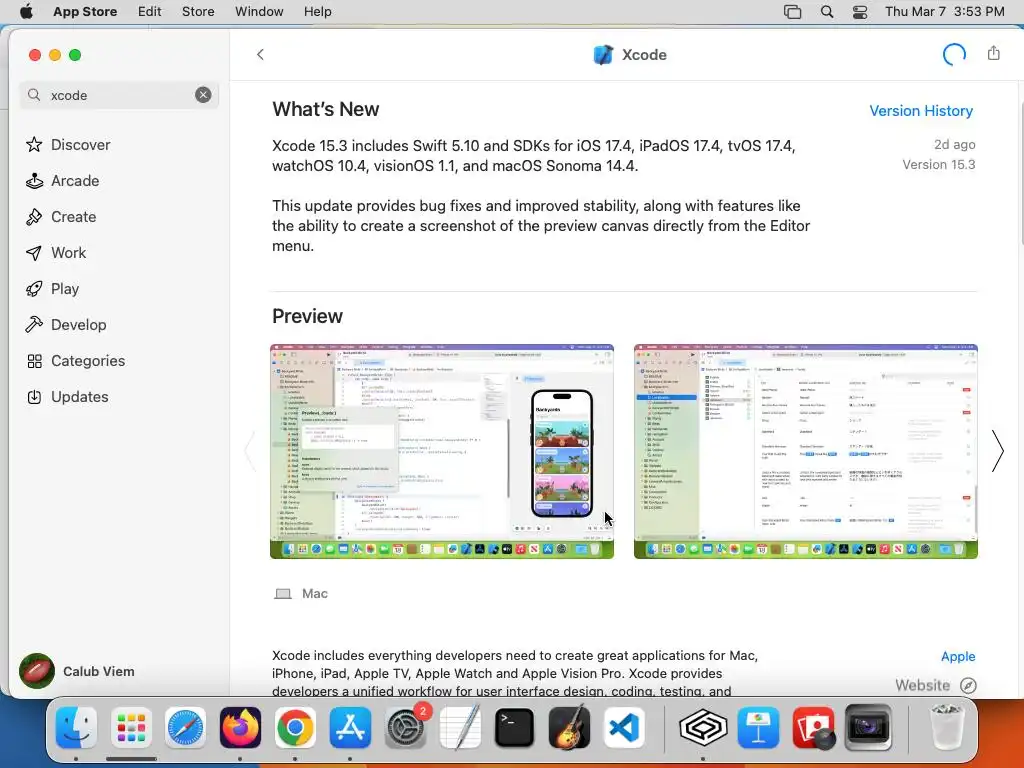
Task: Open the Window menu
Action: [x=259, y=12]
